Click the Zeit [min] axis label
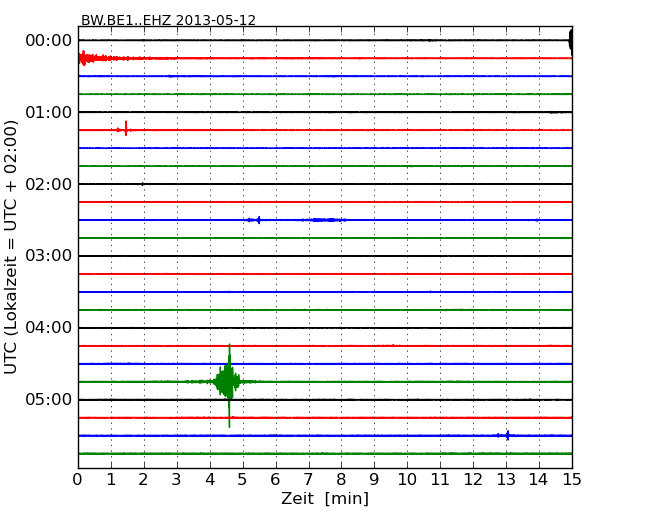Screen dimensions: 650x520 coord(325,499)
